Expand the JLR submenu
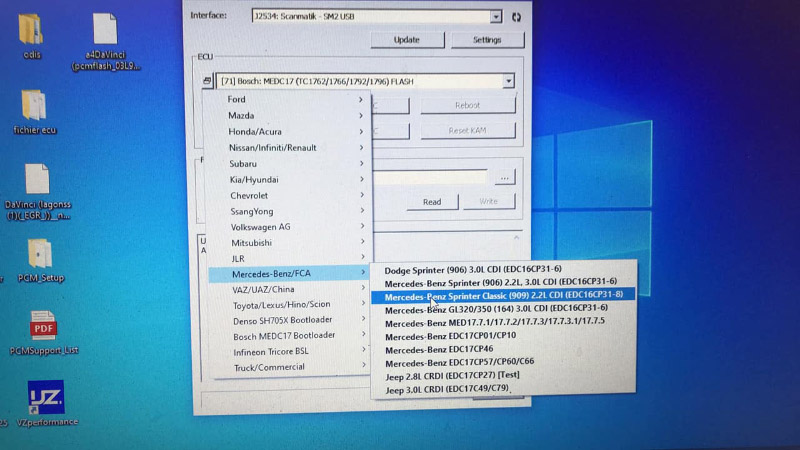The height and width of the screenshot is (450, 800). [291, 259]
